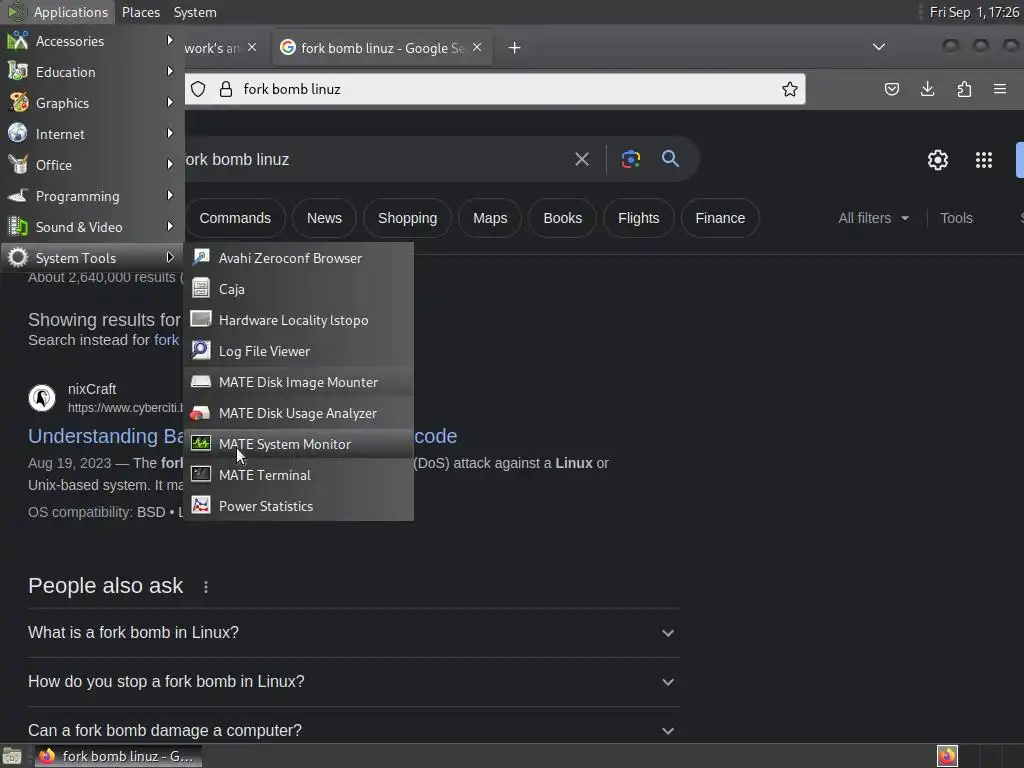Close the 'fork bomb linuz' browser tab
Screen dimensions: 1024x768
click(x=477, y=47)
